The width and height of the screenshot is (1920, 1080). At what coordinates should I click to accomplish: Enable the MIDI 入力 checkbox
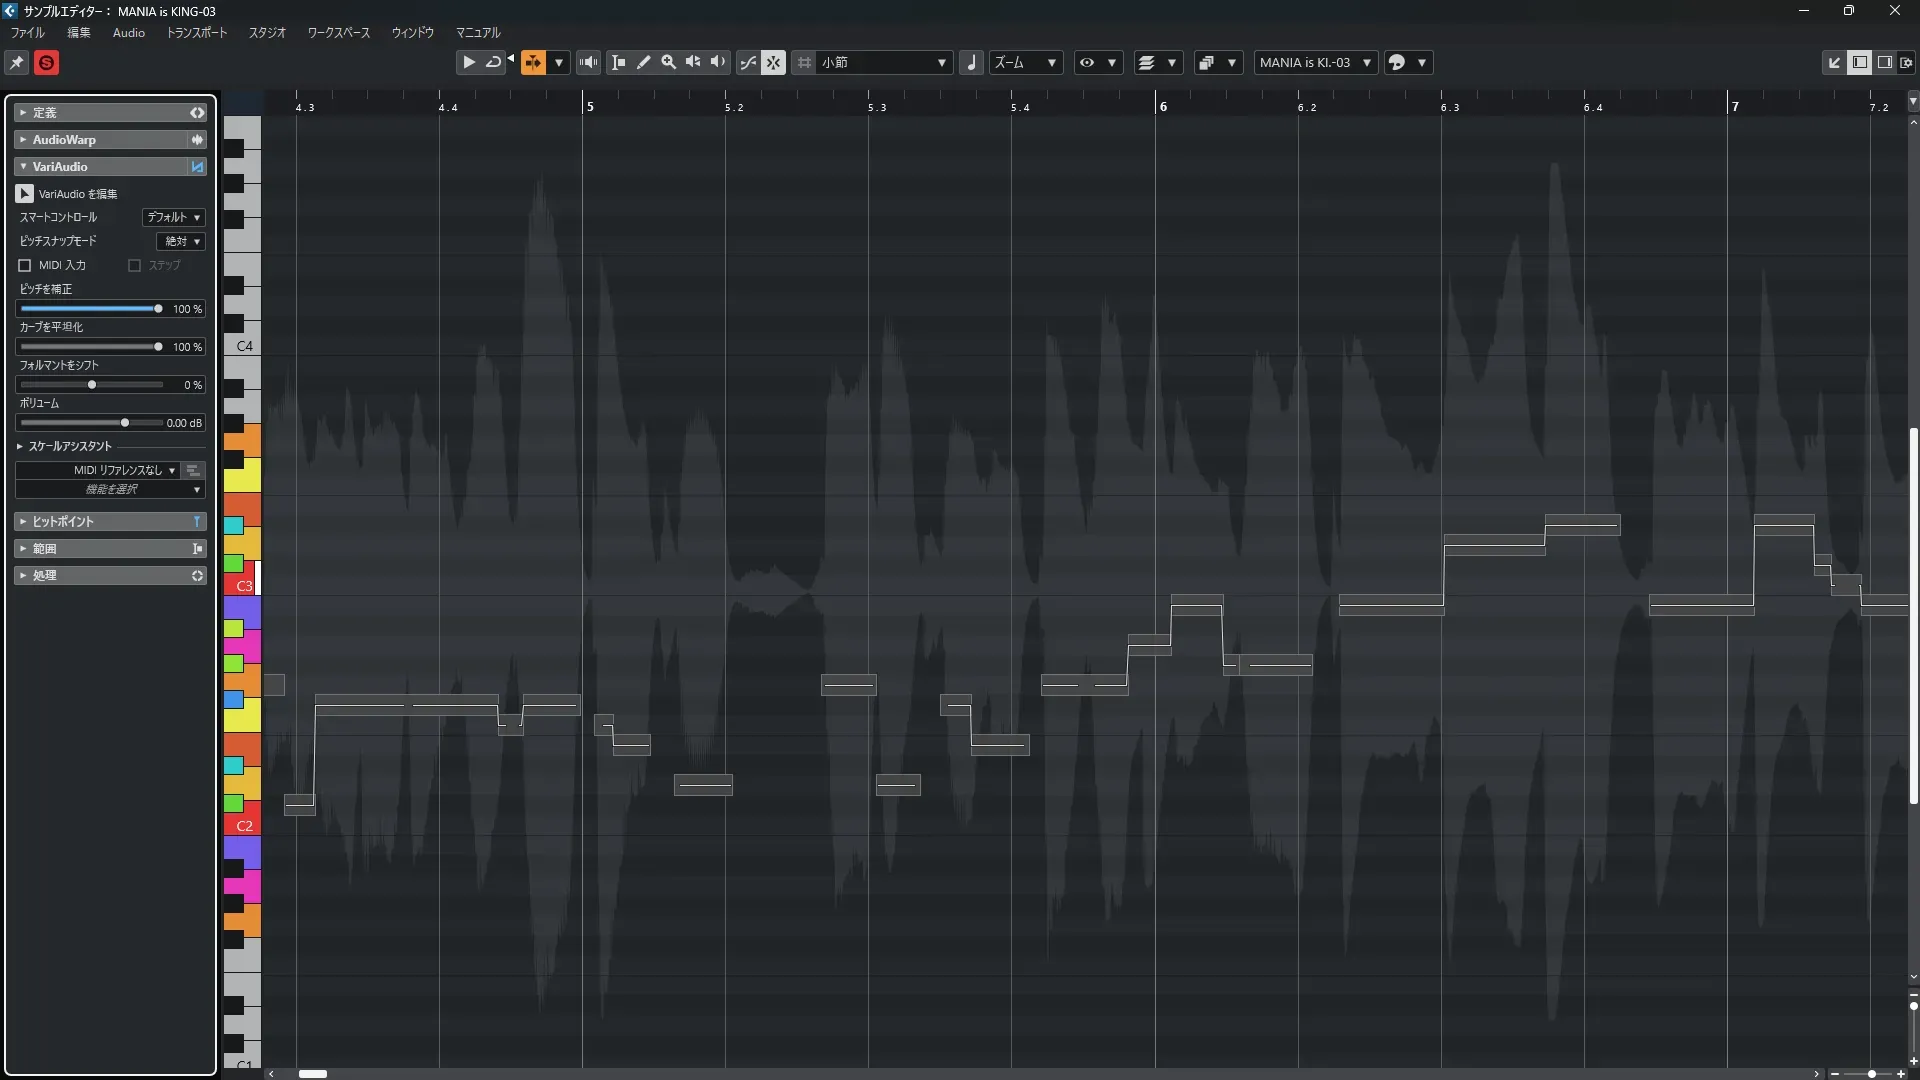25,265
